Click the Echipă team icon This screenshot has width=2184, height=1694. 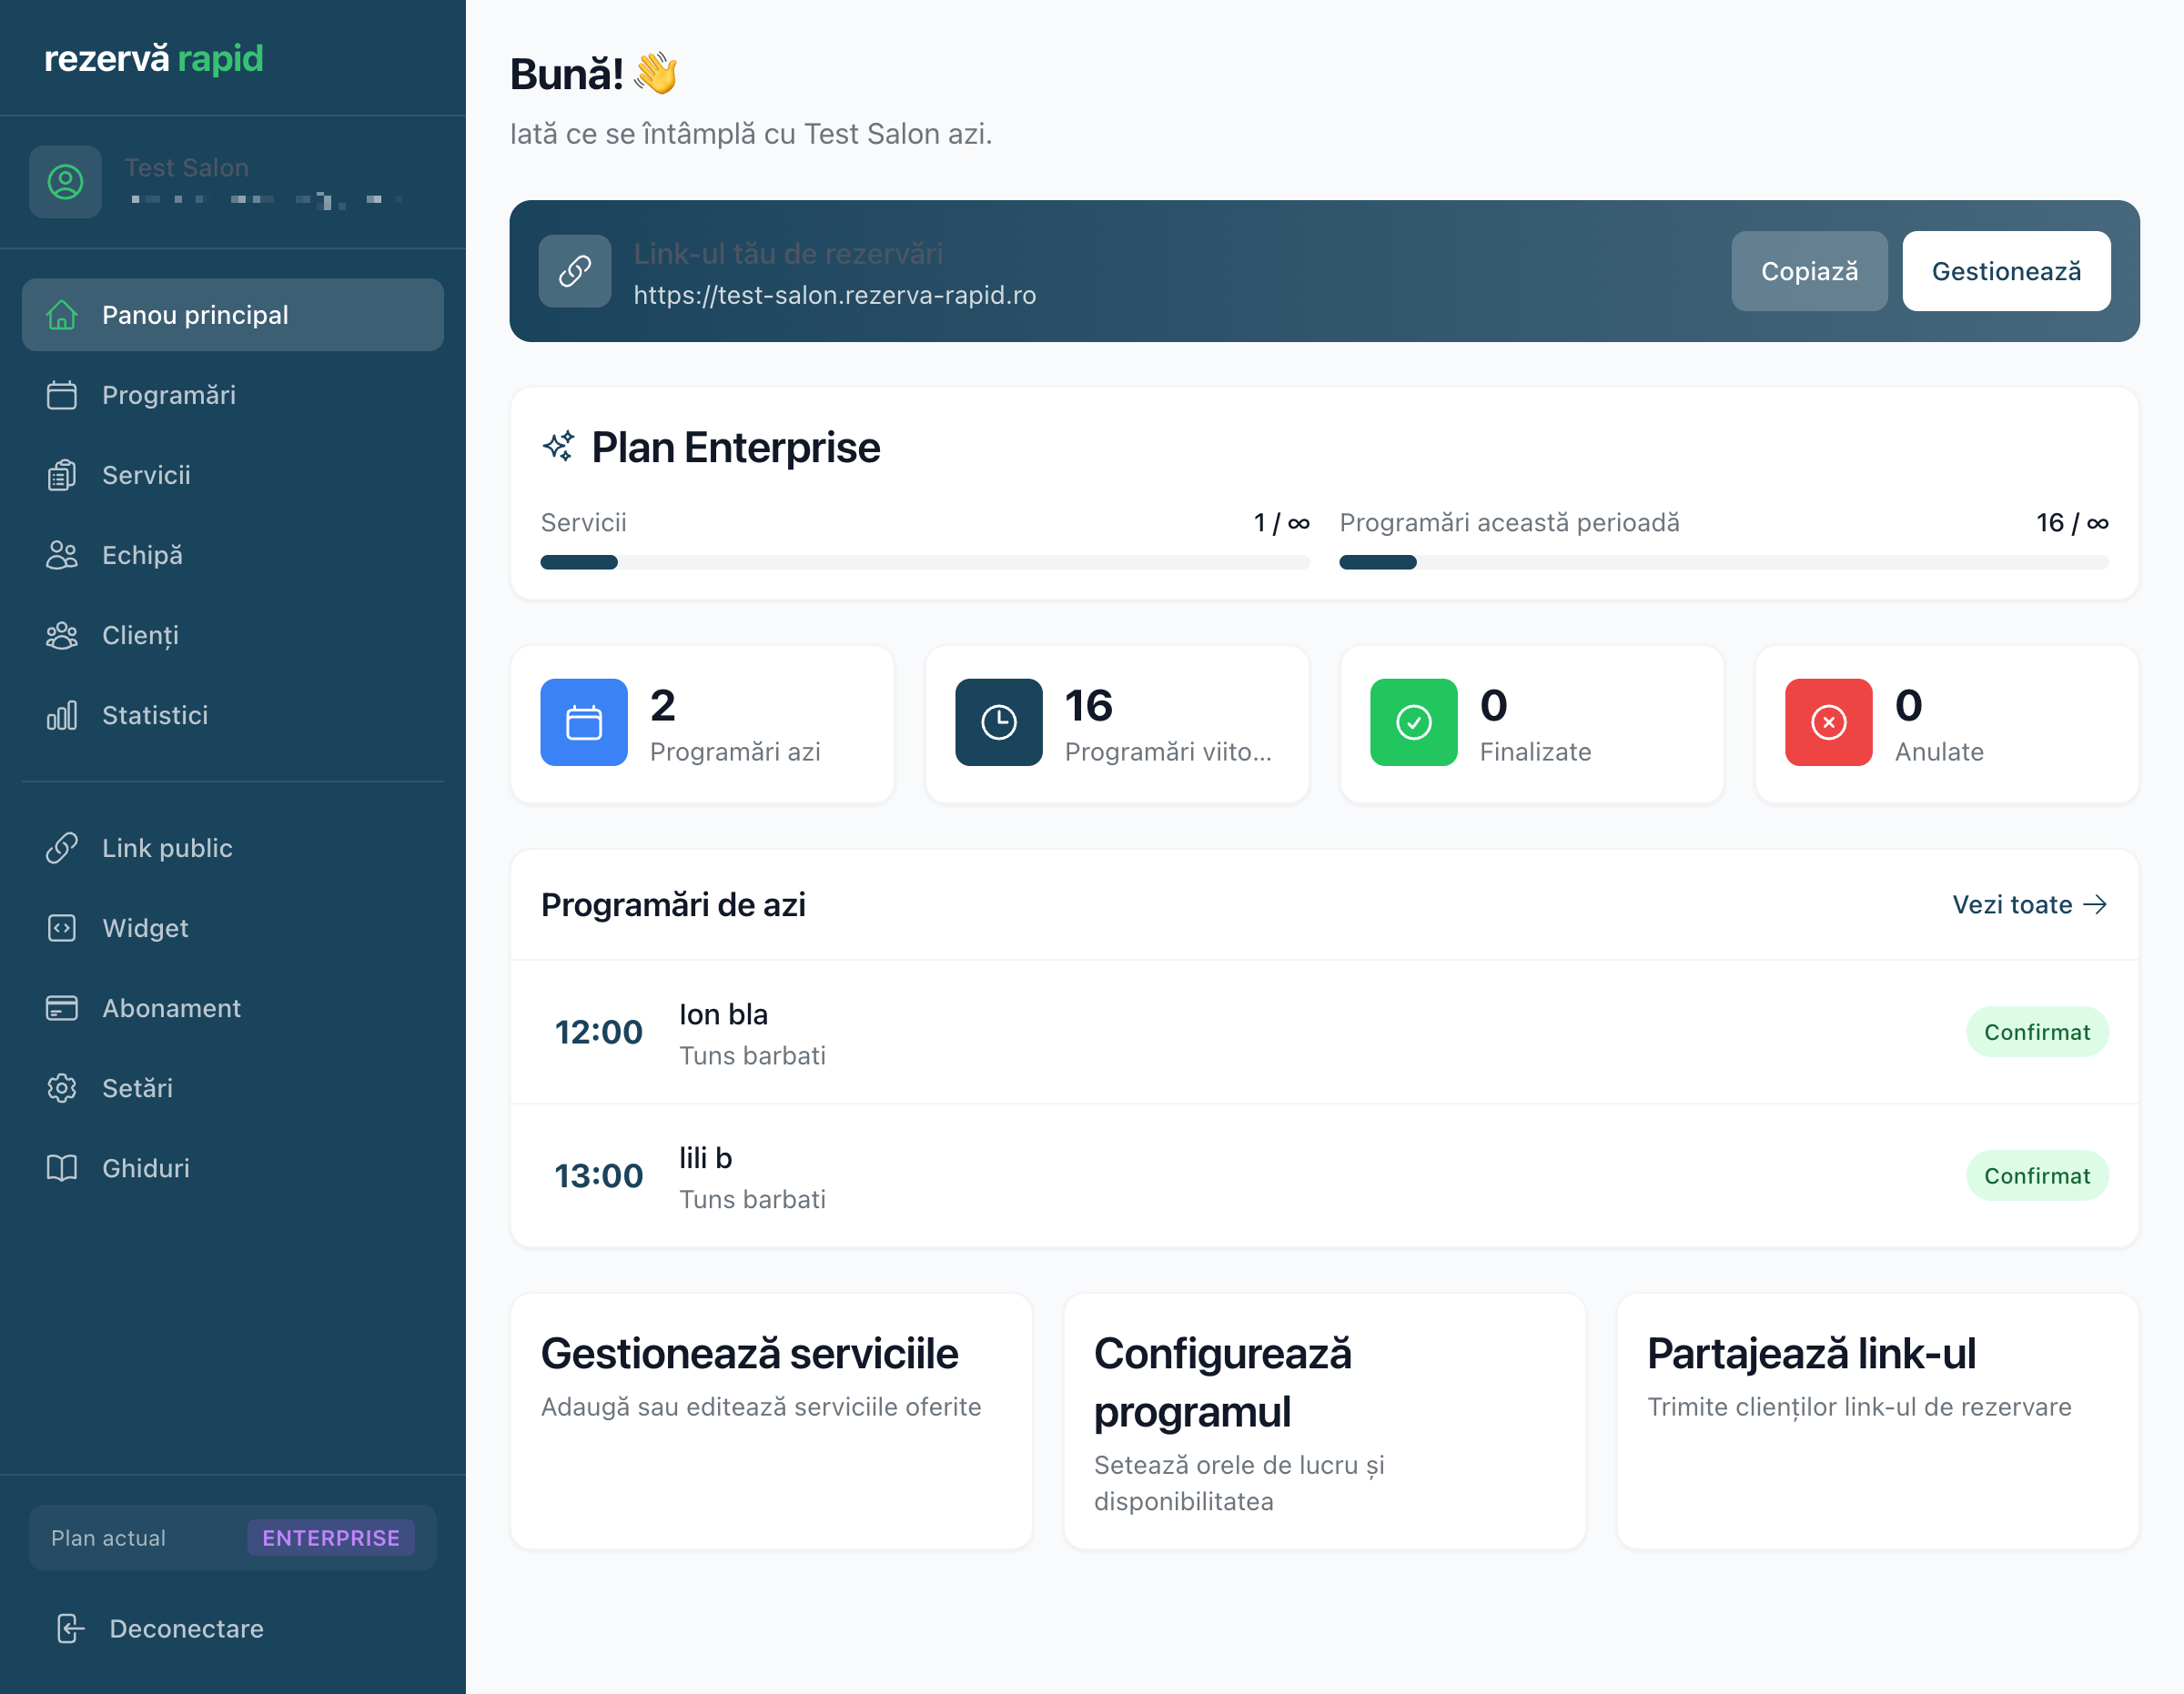click(x=62, y=555)
